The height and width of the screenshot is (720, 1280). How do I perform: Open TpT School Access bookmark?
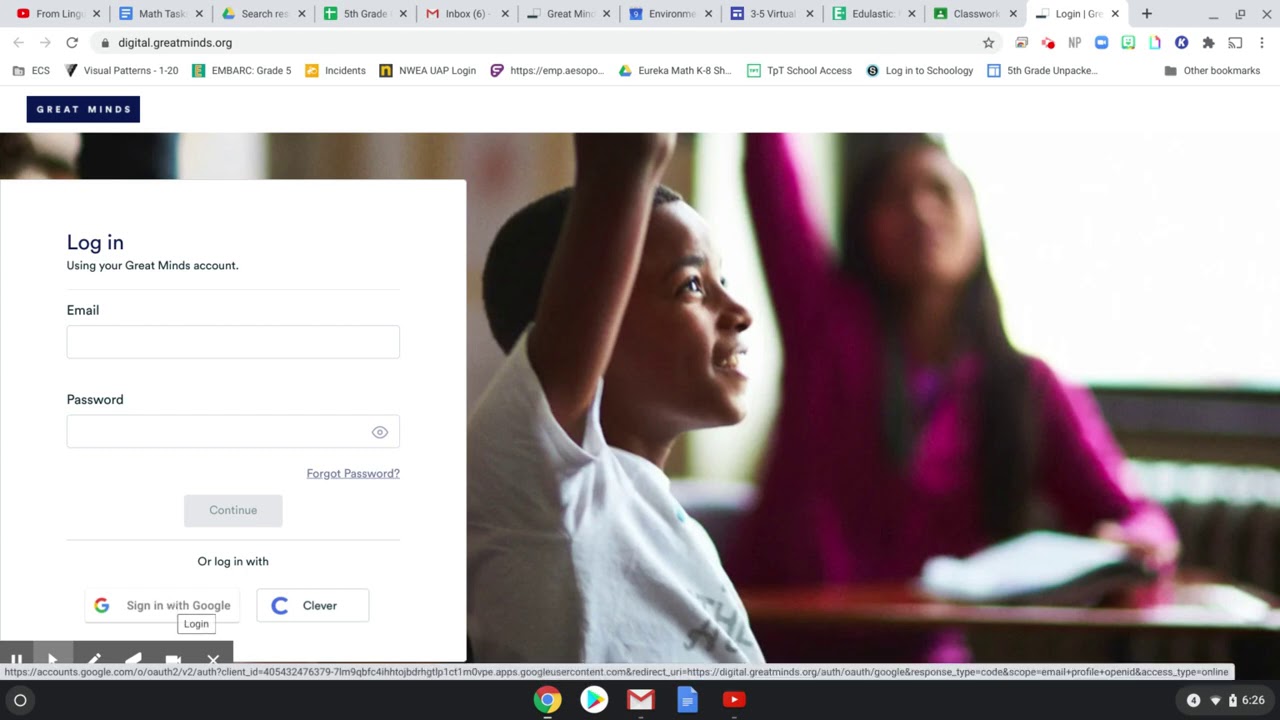tap(799, 71)
